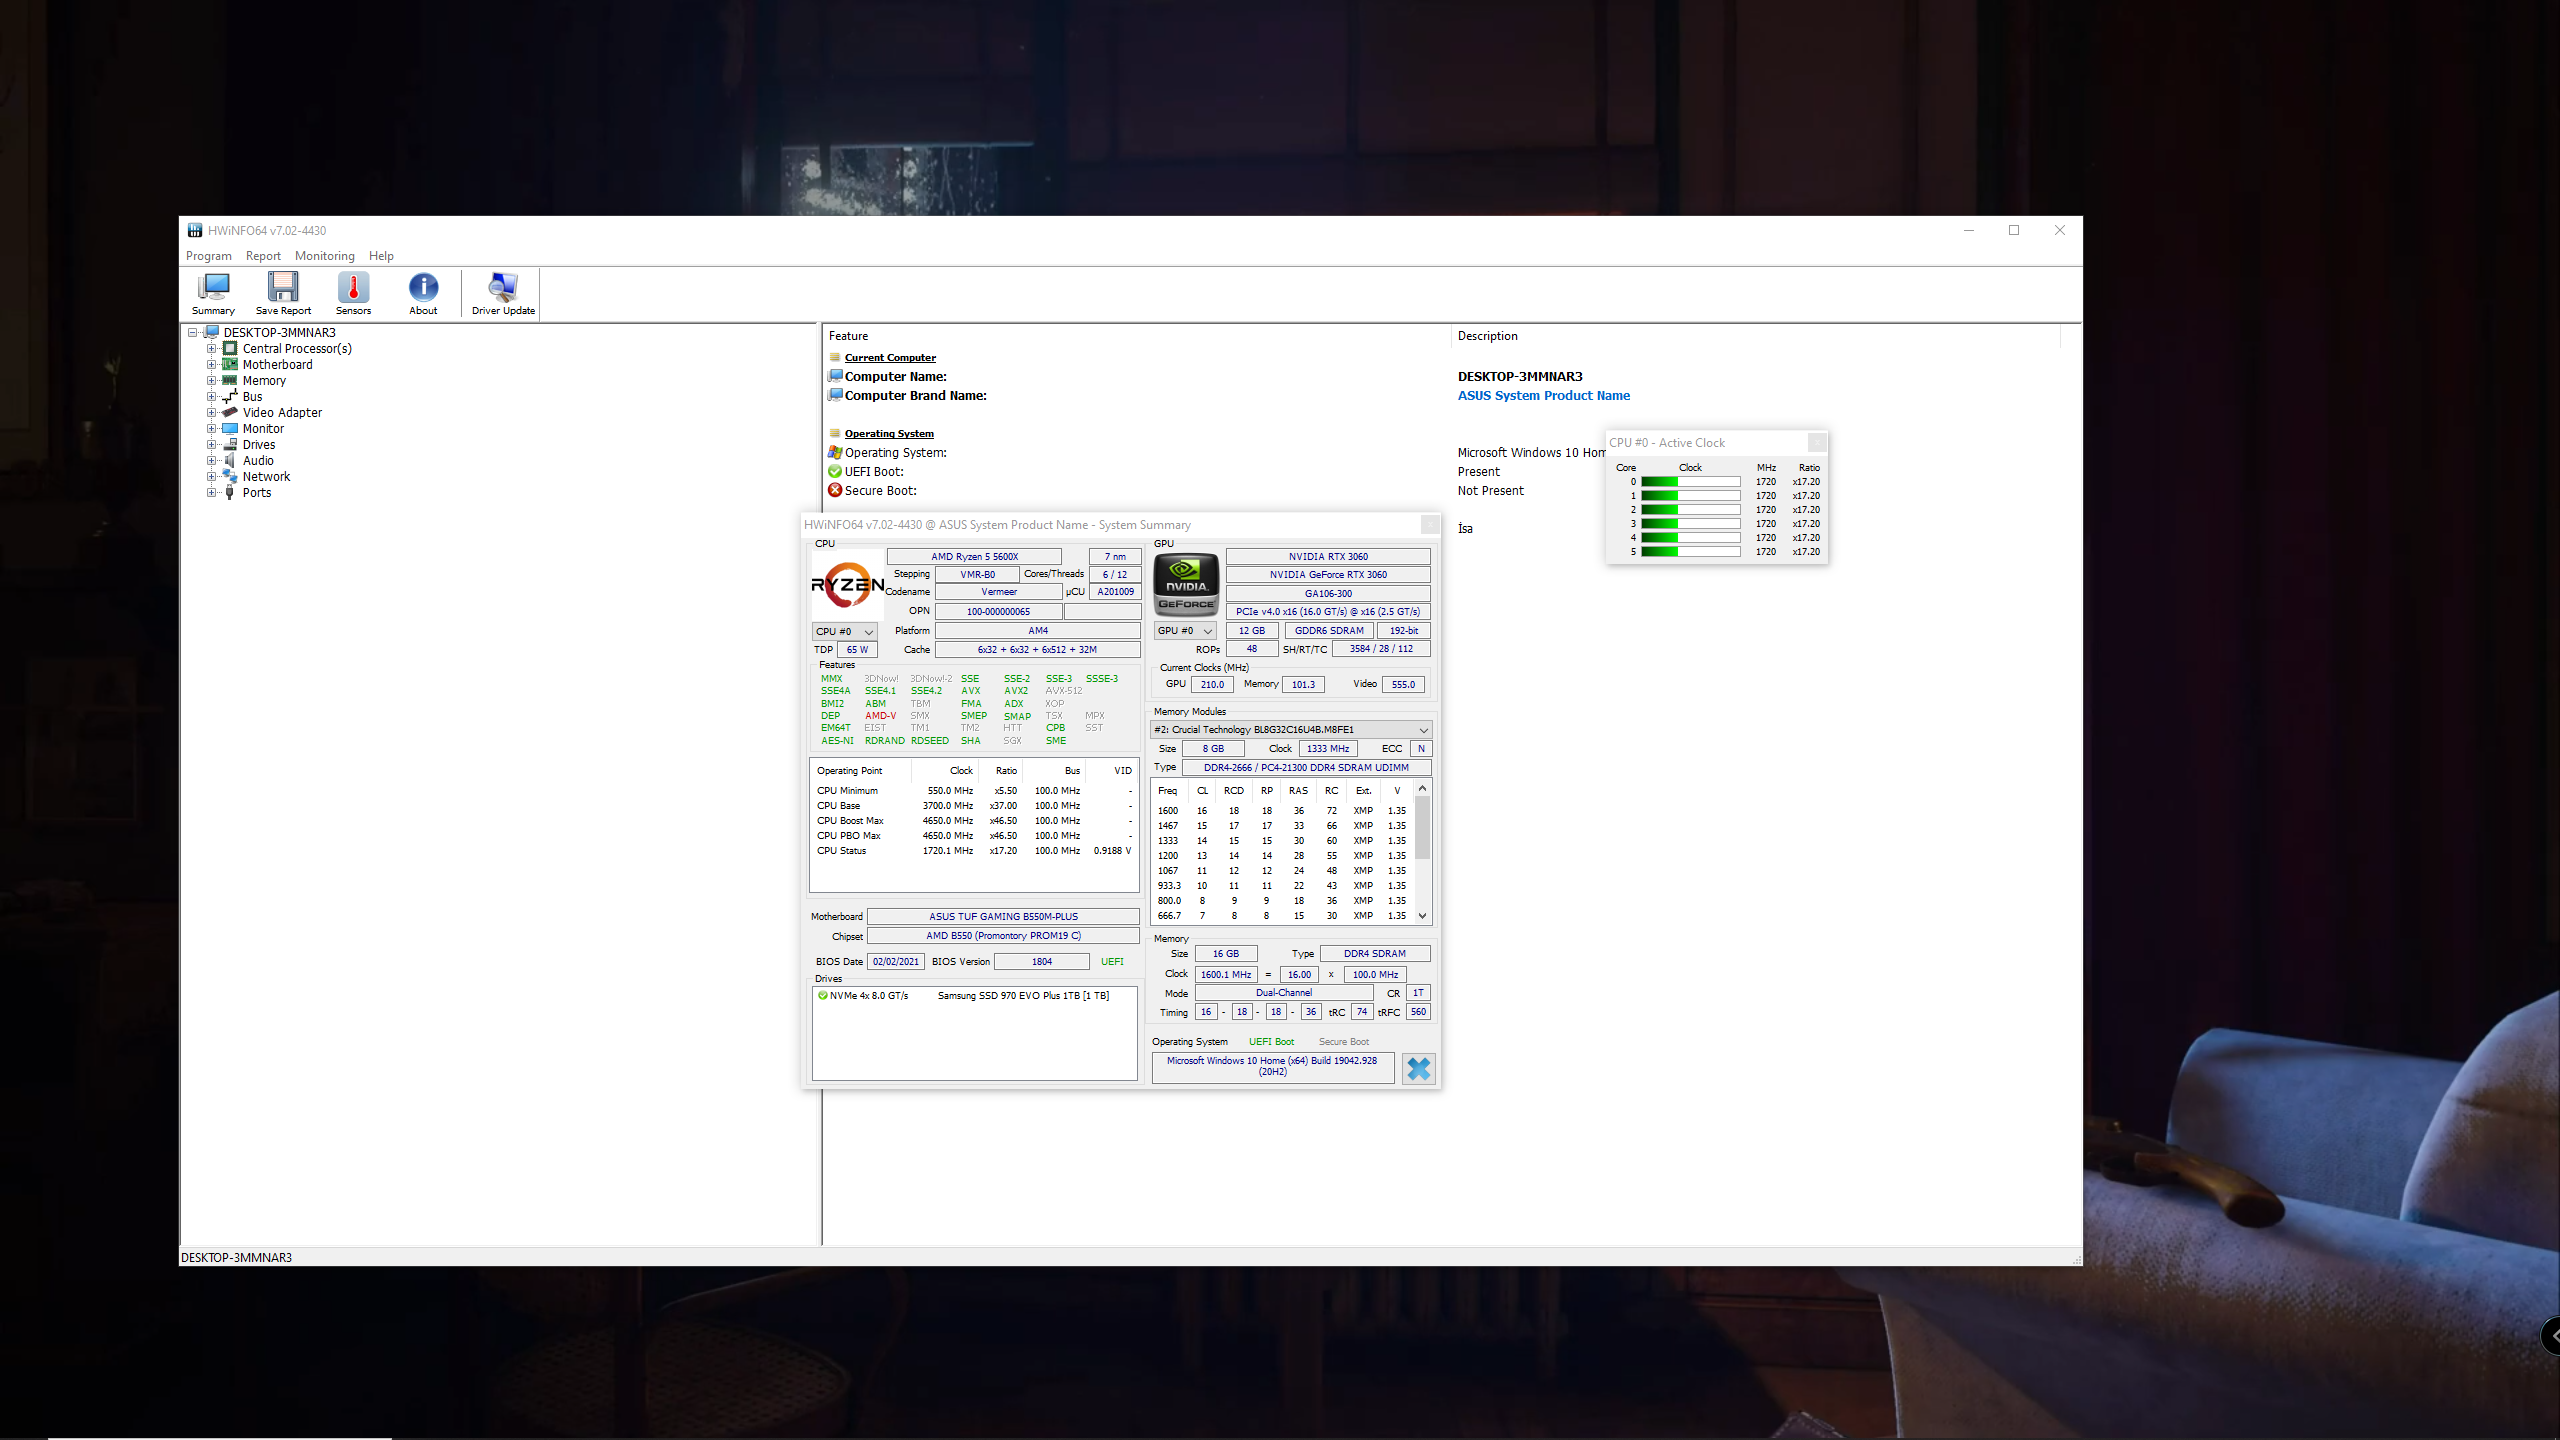The image size is (2560, 1440).
Task: Open the GPU #0 selector dropdown
Action: (1185, 631)
